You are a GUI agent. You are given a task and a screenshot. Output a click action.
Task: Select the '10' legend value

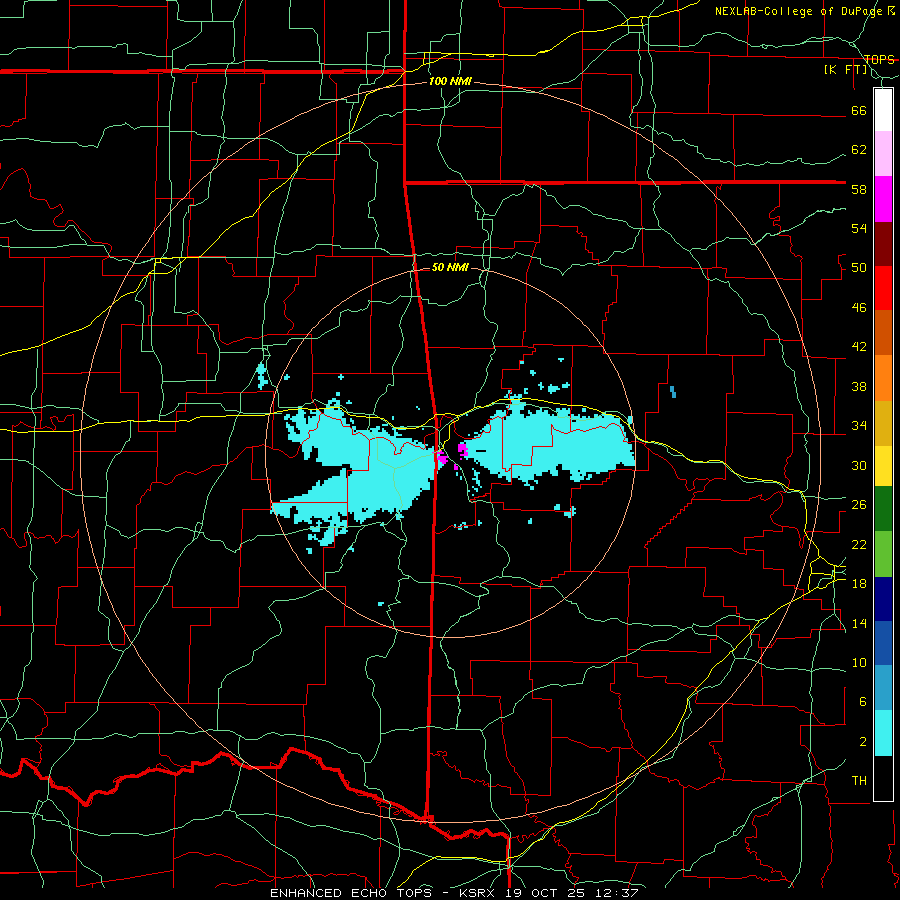(859, 662)
